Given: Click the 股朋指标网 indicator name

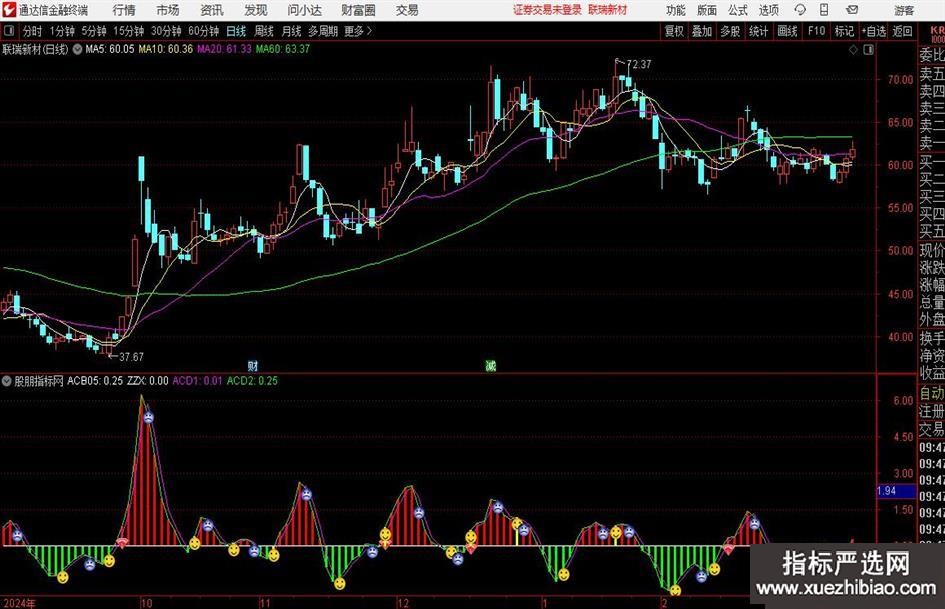Looking at the screenshot, I should (x=39, y=381).
